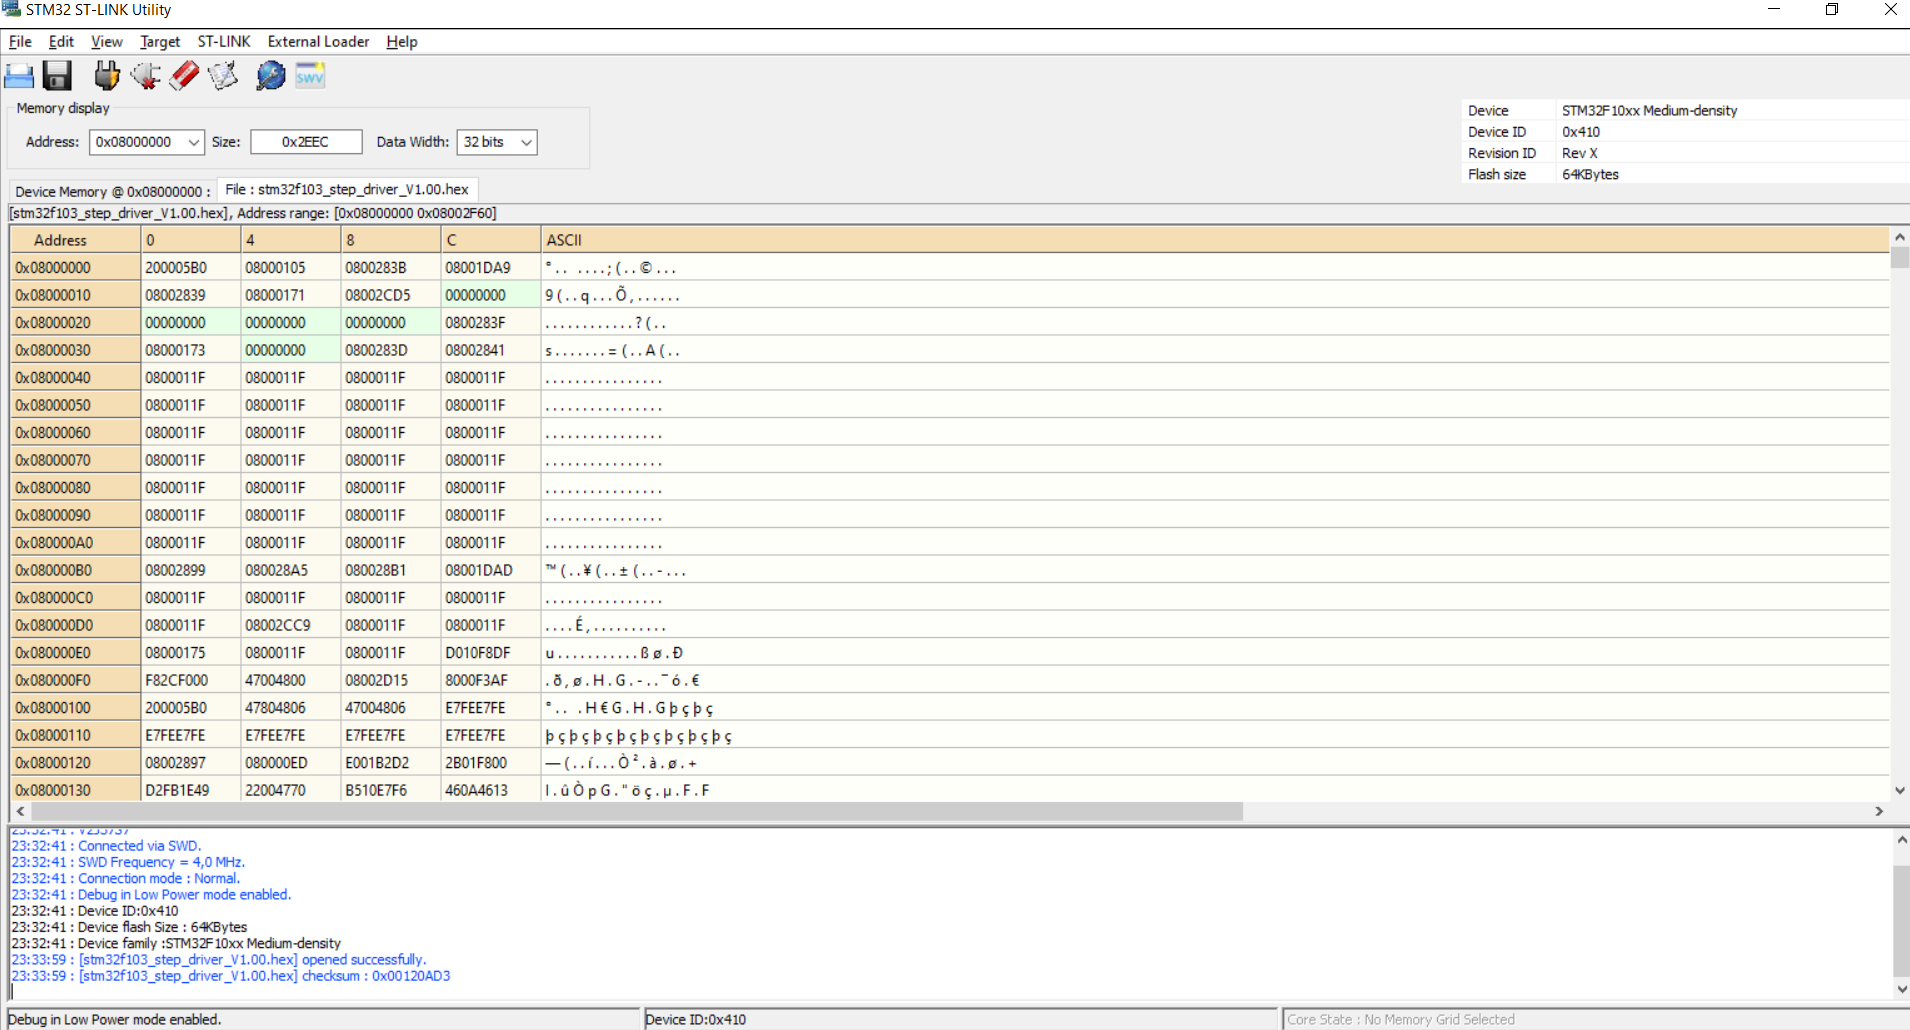The height and width of the screenshot is (1030, 1910).
Task: Select cell D010F8DF in row 0x080000E0
Action: 491,653
